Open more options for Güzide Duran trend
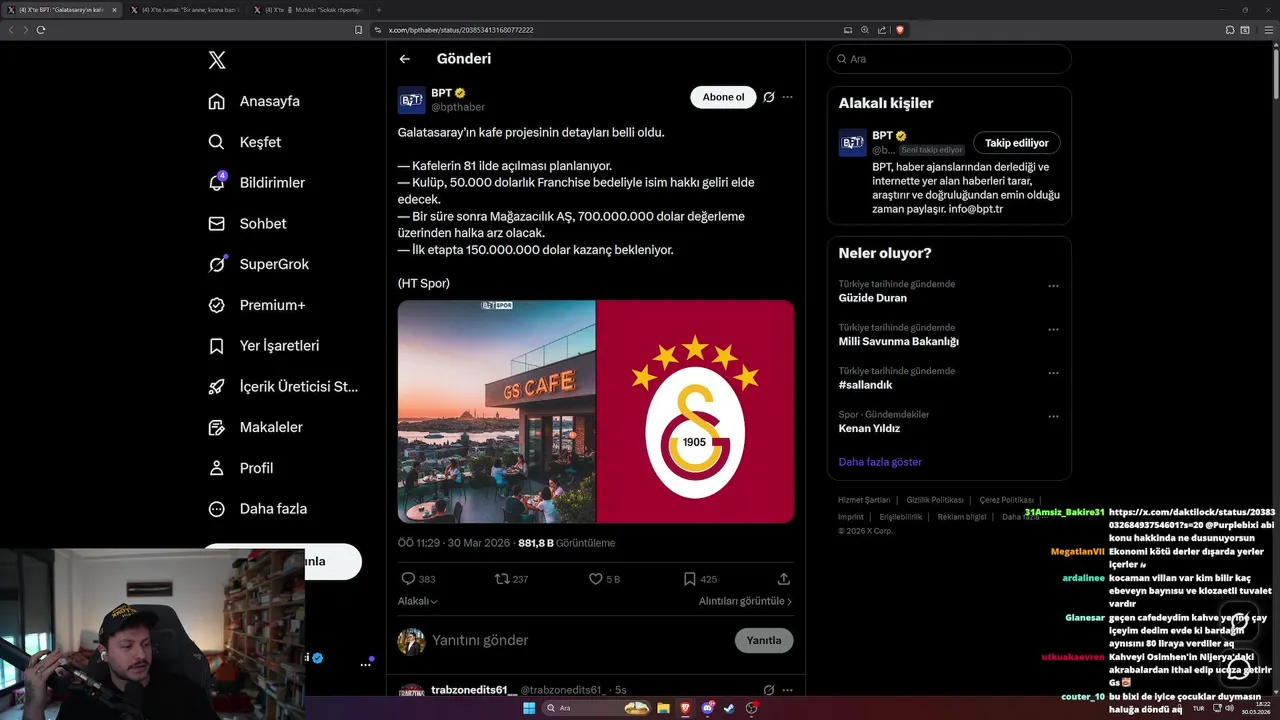Screen dimensions: 1280x720 point(1053,286)
